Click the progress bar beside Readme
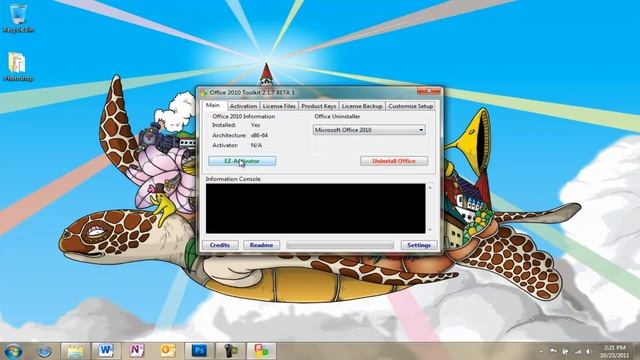 point(340,245)
